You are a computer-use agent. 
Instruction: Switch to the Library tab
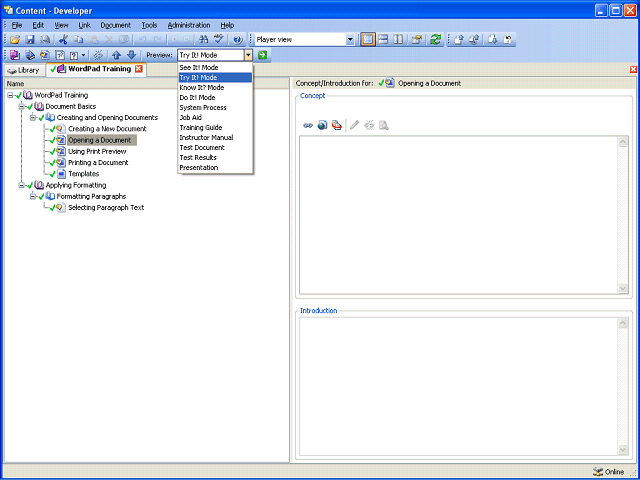(x=24, y=70)
